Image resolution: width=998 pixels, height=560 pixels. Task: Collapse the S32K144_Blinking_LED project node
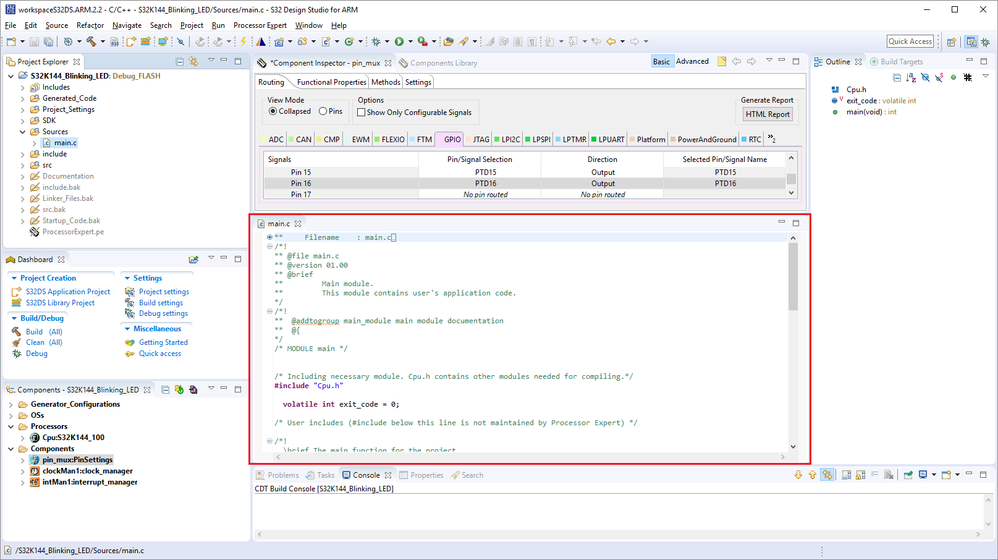pos(11,76)
